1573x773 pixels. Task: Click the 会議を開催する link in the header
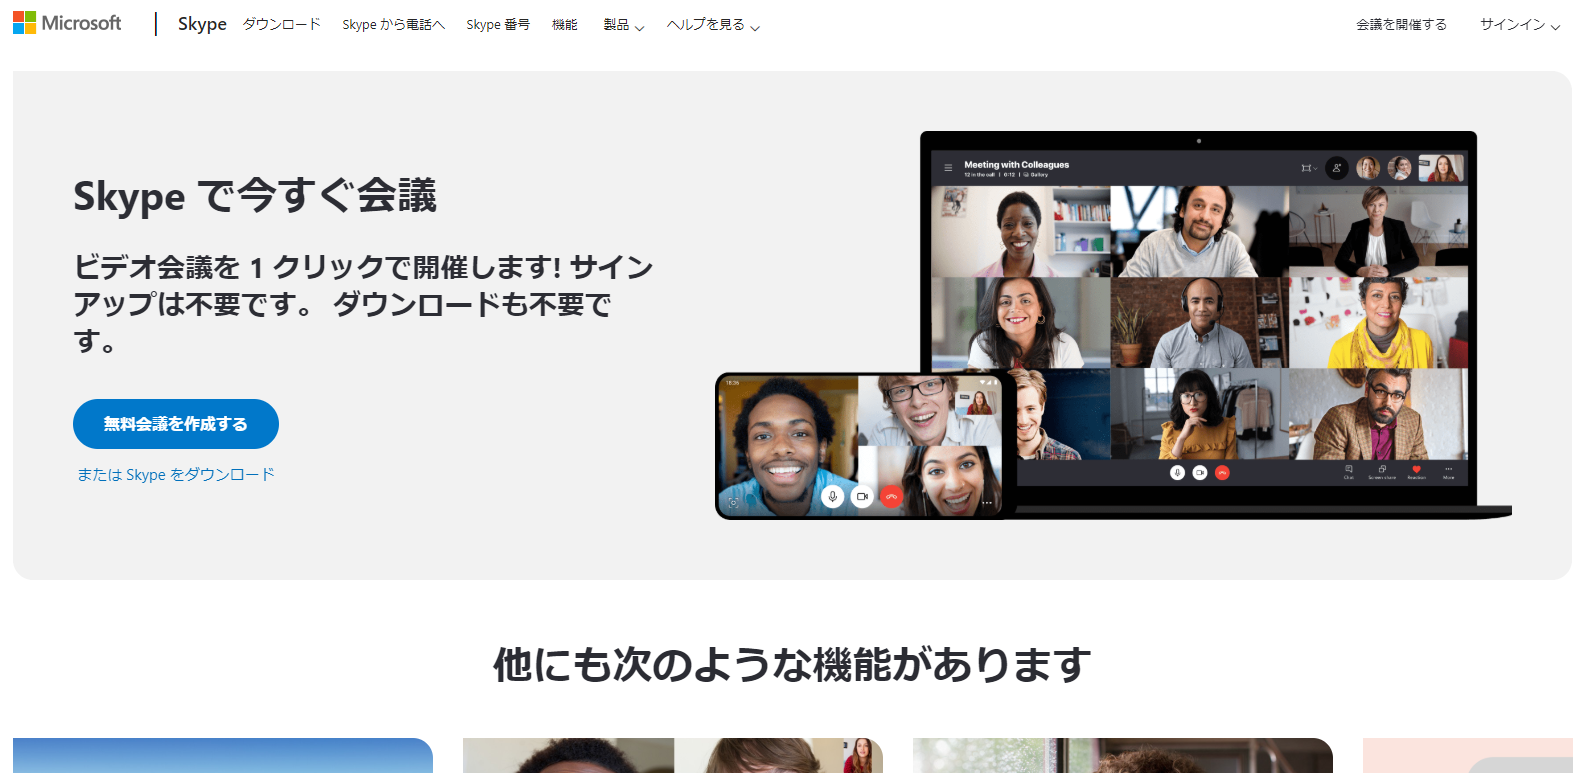click(1401, 25)
